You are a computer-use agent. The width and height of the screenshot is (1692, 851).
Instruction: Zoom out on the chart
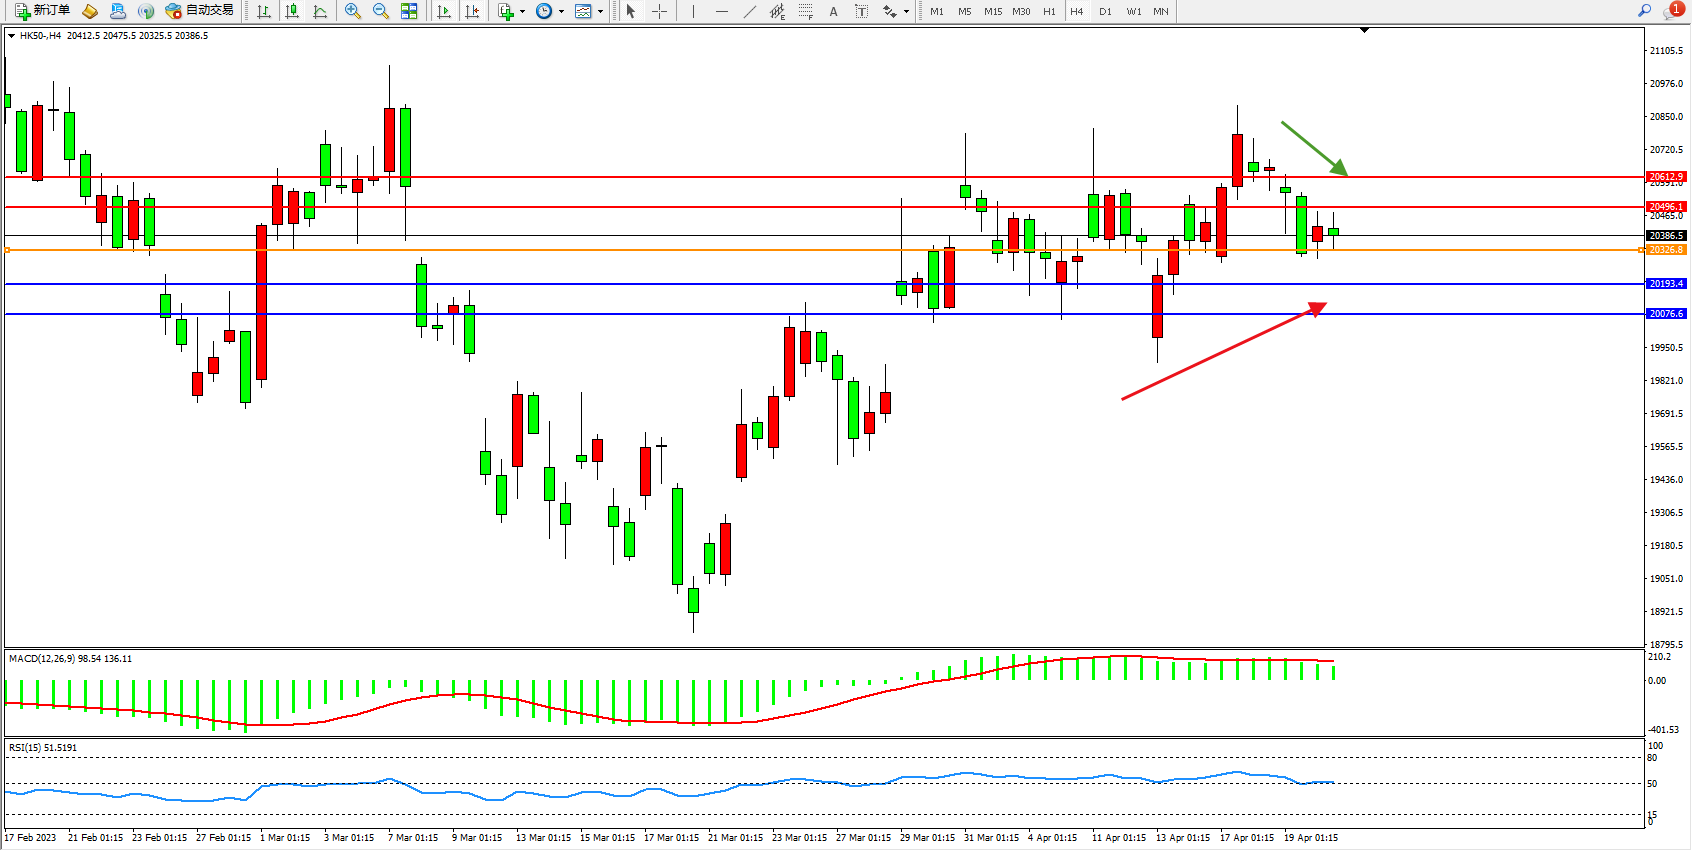(380, 11)
